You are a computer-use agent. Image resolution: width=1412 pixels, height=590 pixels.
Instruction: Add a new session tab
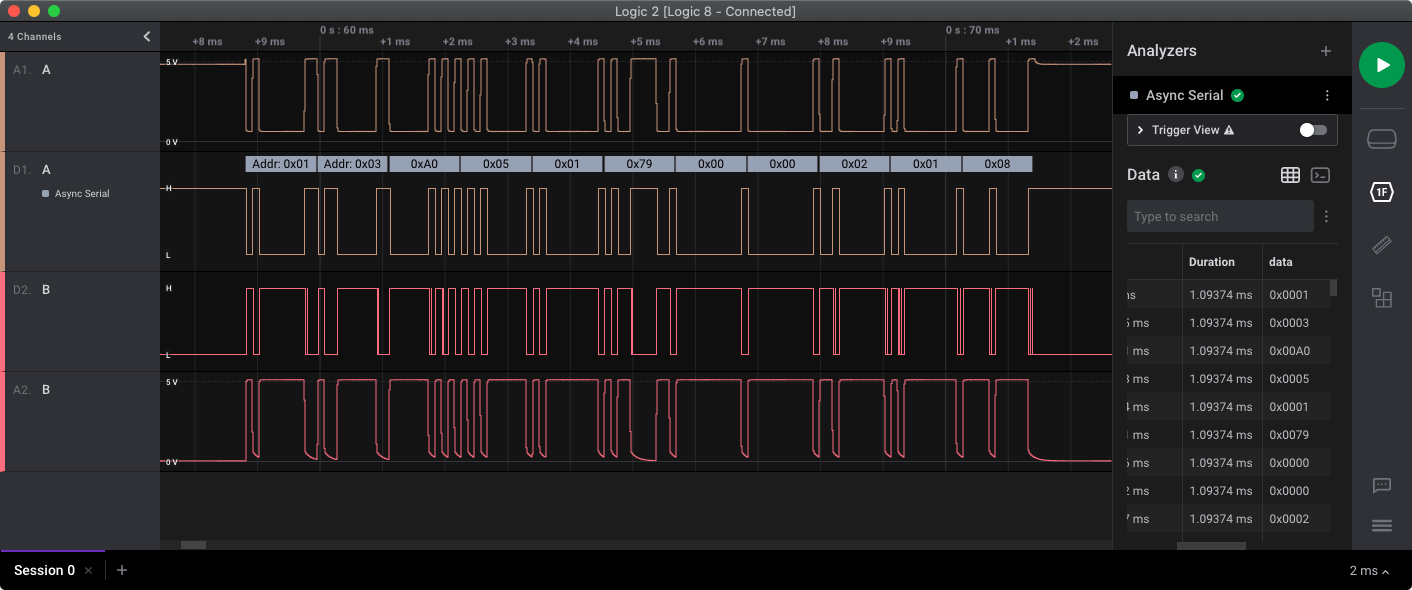coord(122,570)
